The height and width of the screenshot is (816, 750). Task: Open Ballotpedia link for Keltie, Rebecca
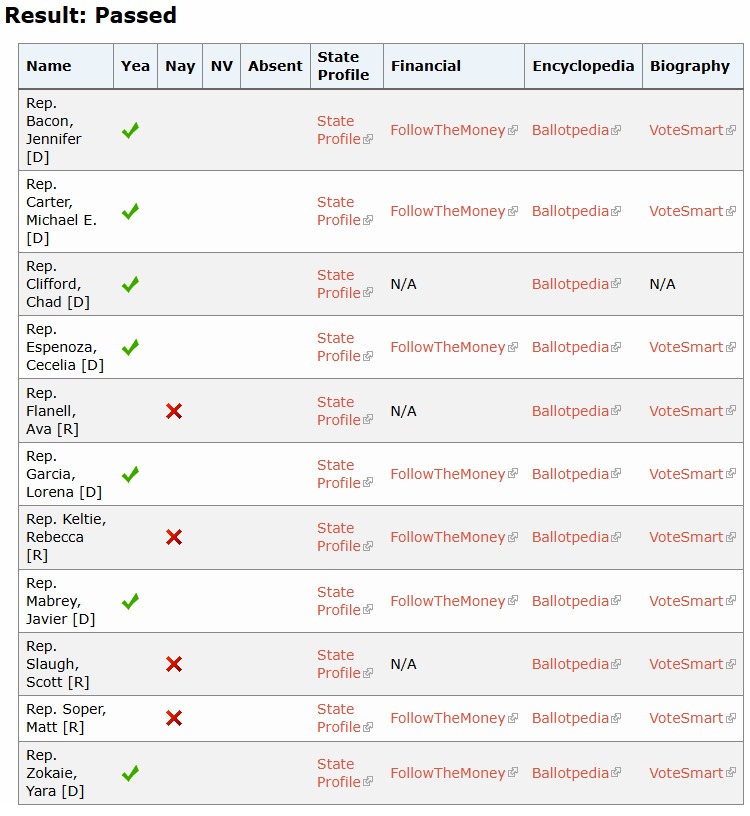[x=576, y=537]
